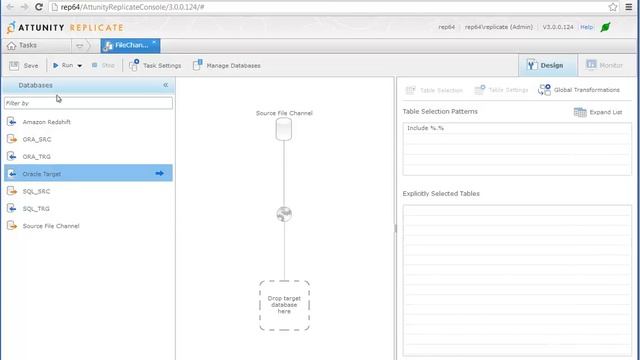
Task: Click the ORA_TRG target icon
Action: pyautogui.click(x=12, y=156)
